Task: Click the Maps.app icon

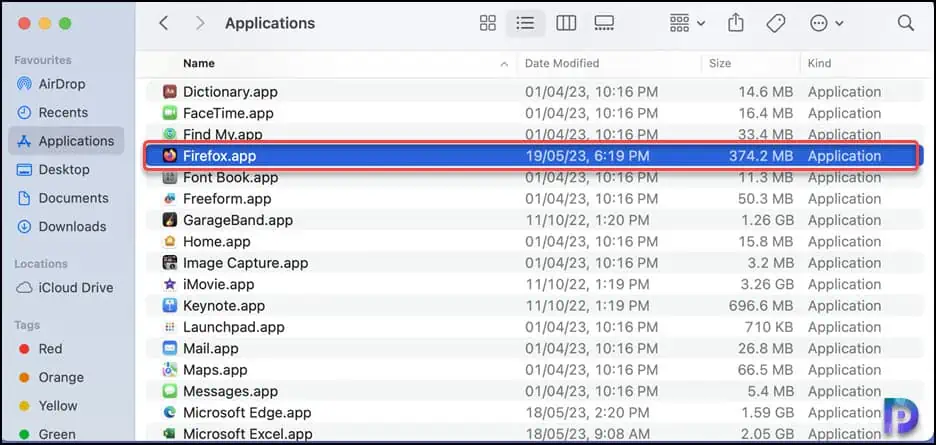Action: (x=170, y=370)
